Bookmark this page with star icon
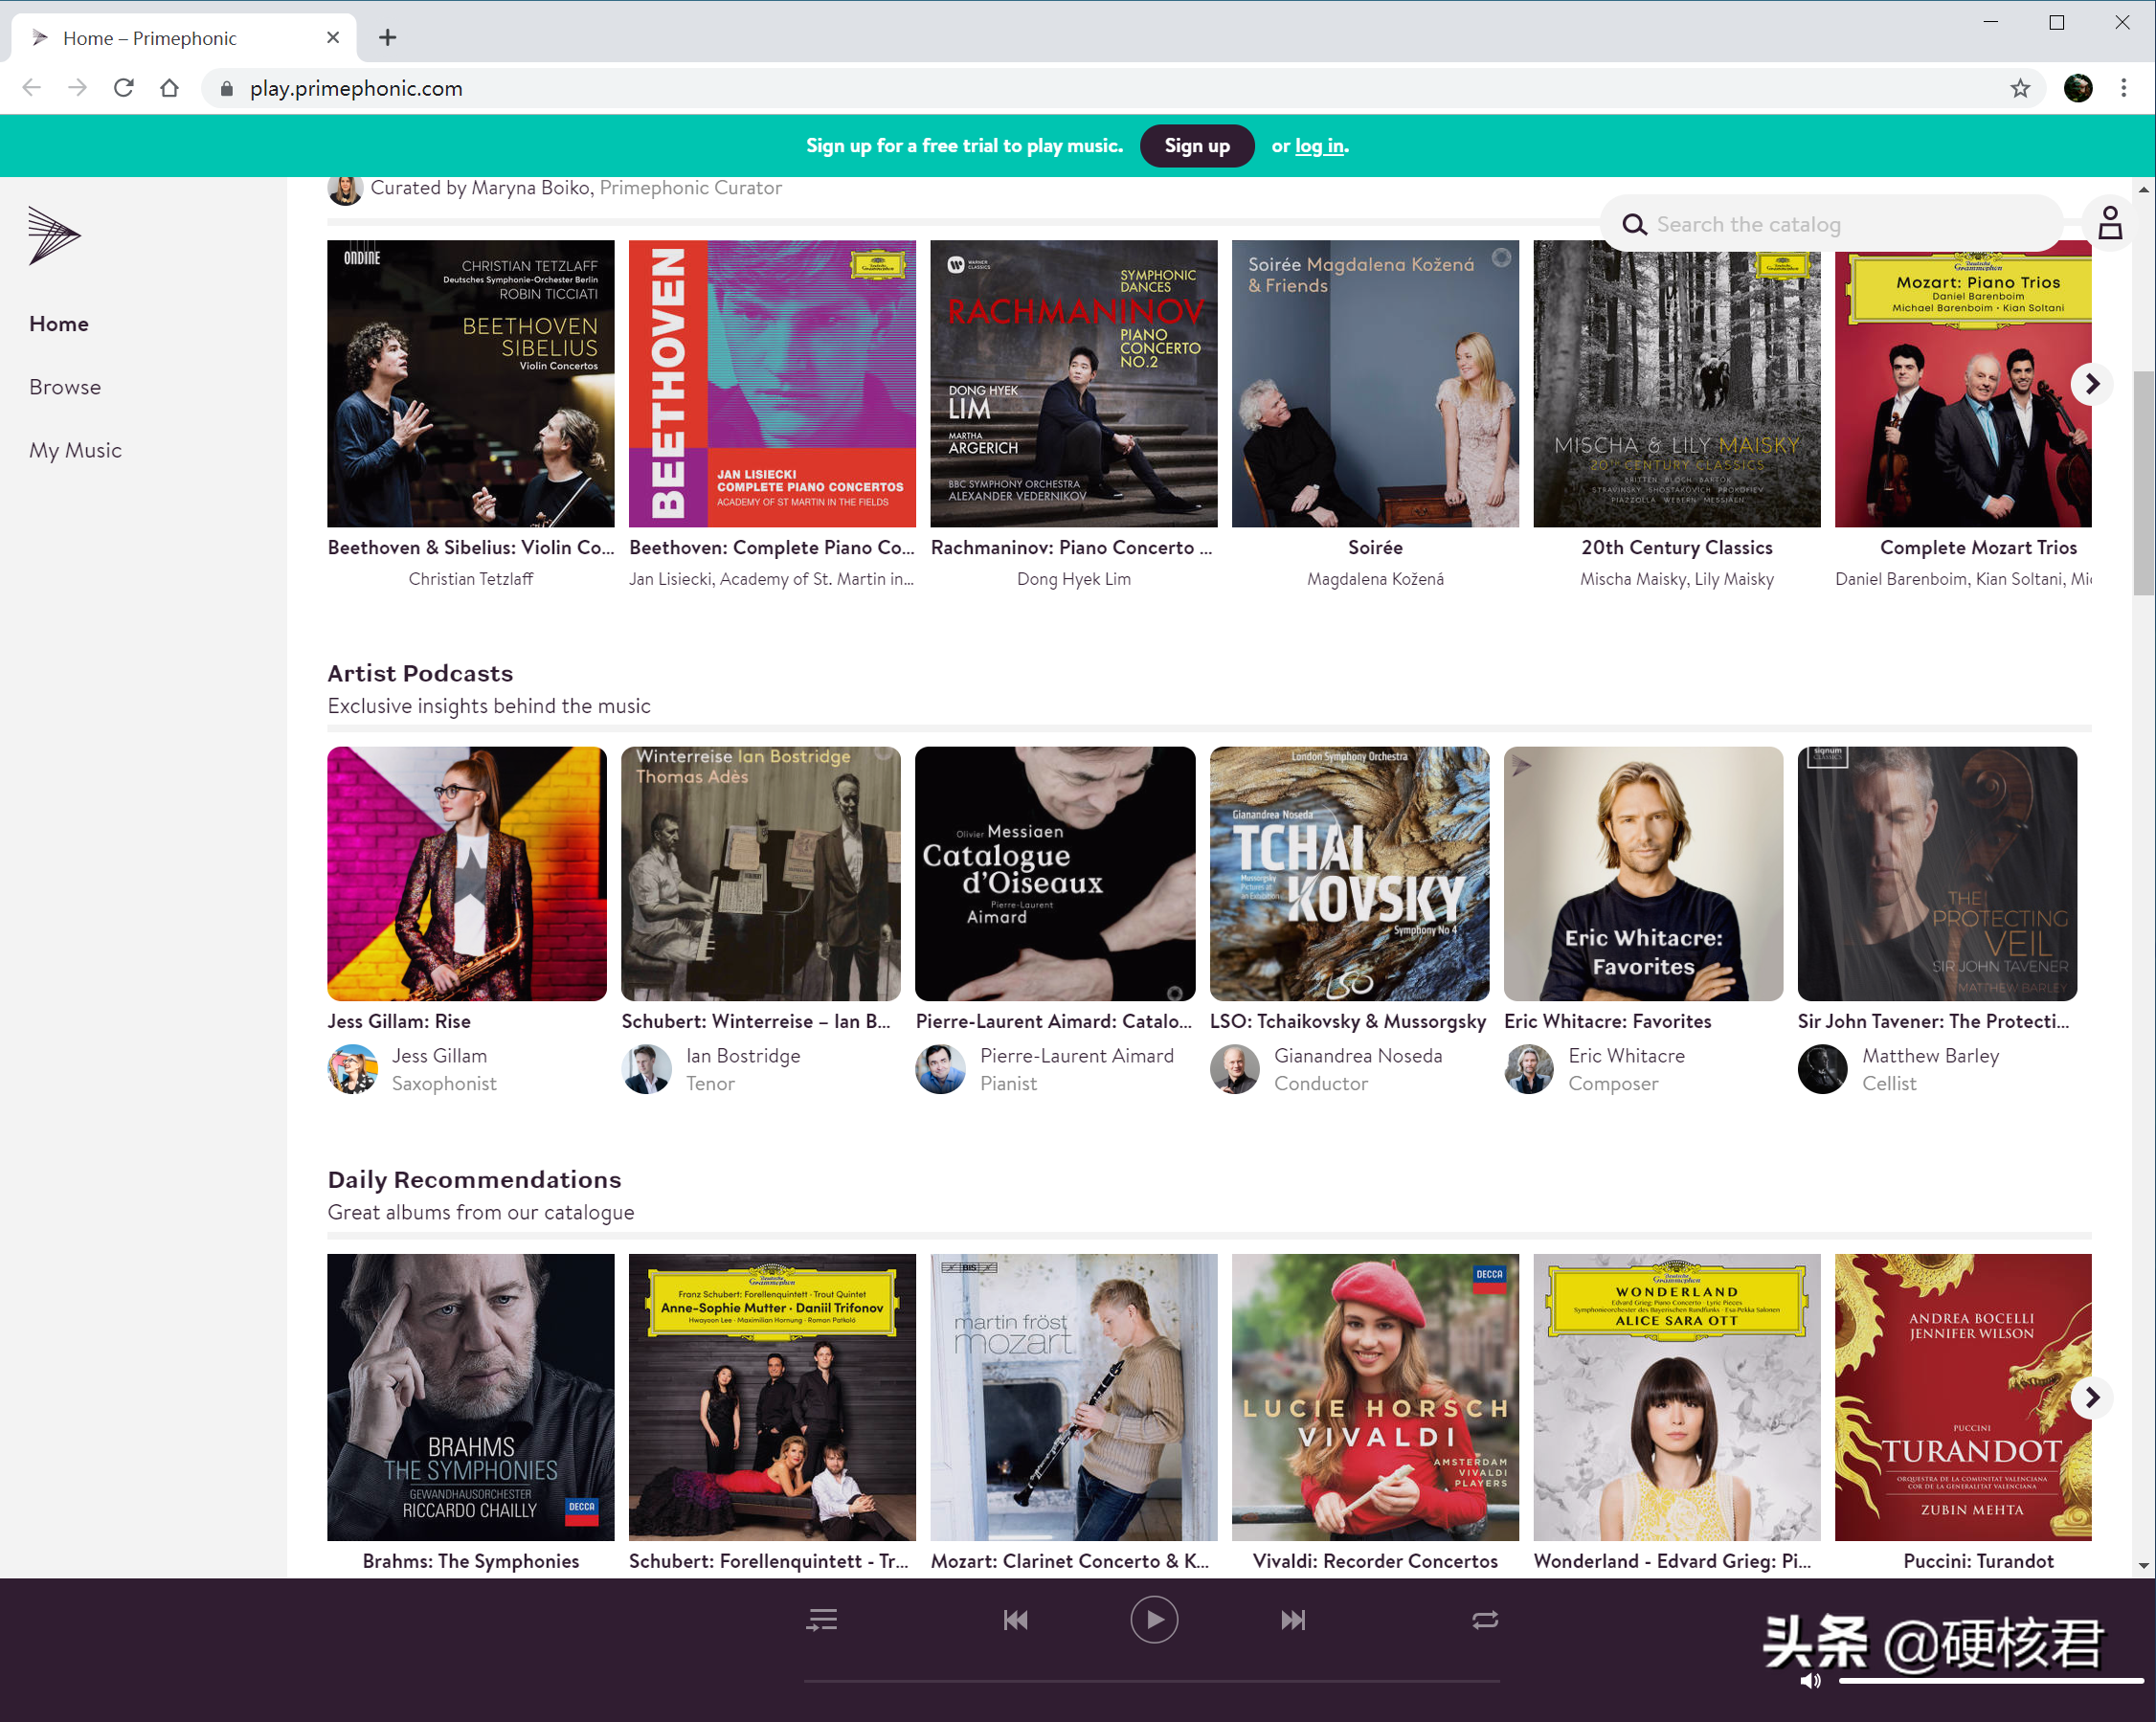This screenshot has height=1722, width=2156. [x=2020, y=88]
